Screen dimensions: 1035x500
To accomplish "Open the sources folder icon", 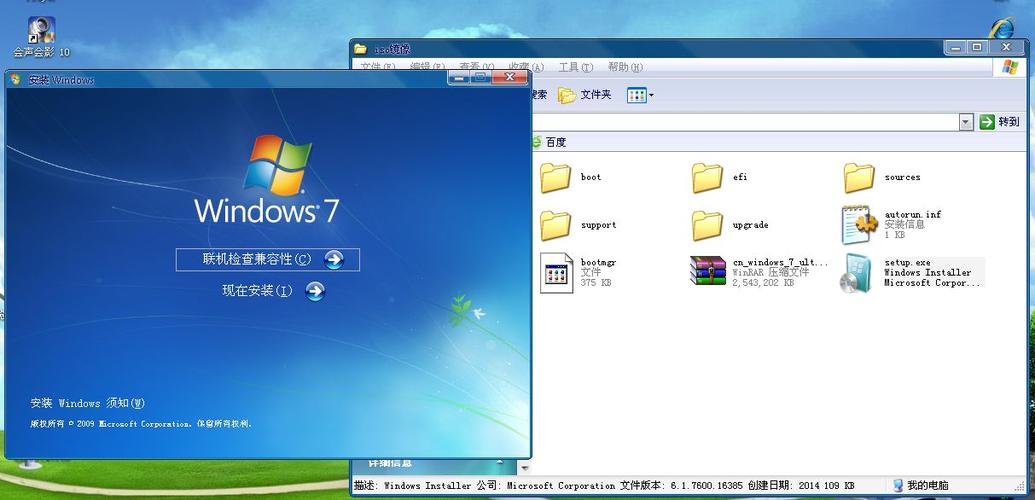I will (x=859, y=178).
